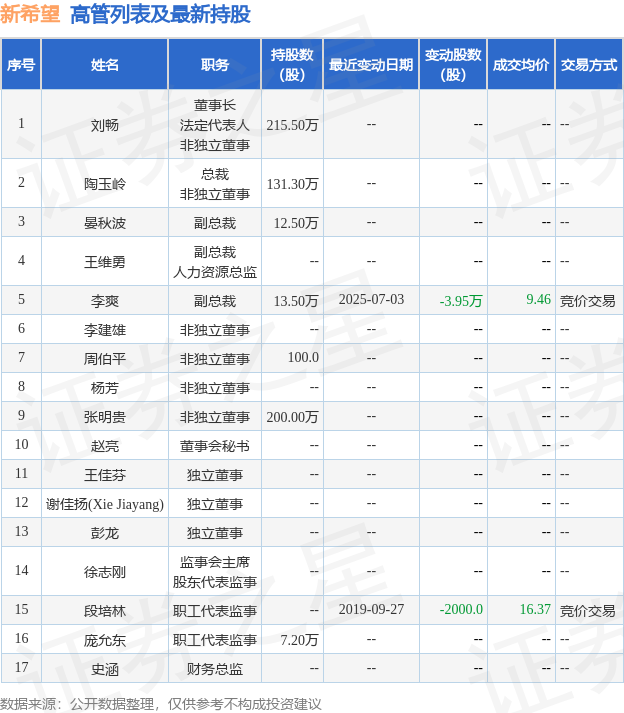Image resolution: width=624 pixels, height=713 pixels.
Task: Click the name 徐志刚
Action: [x=105, y=572]
